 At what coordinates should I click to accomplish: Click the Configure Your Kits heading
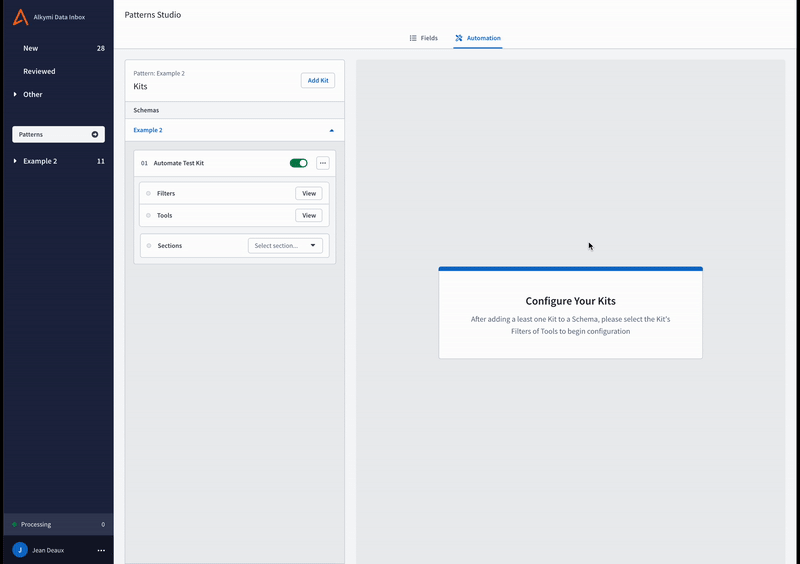(570, 301)
